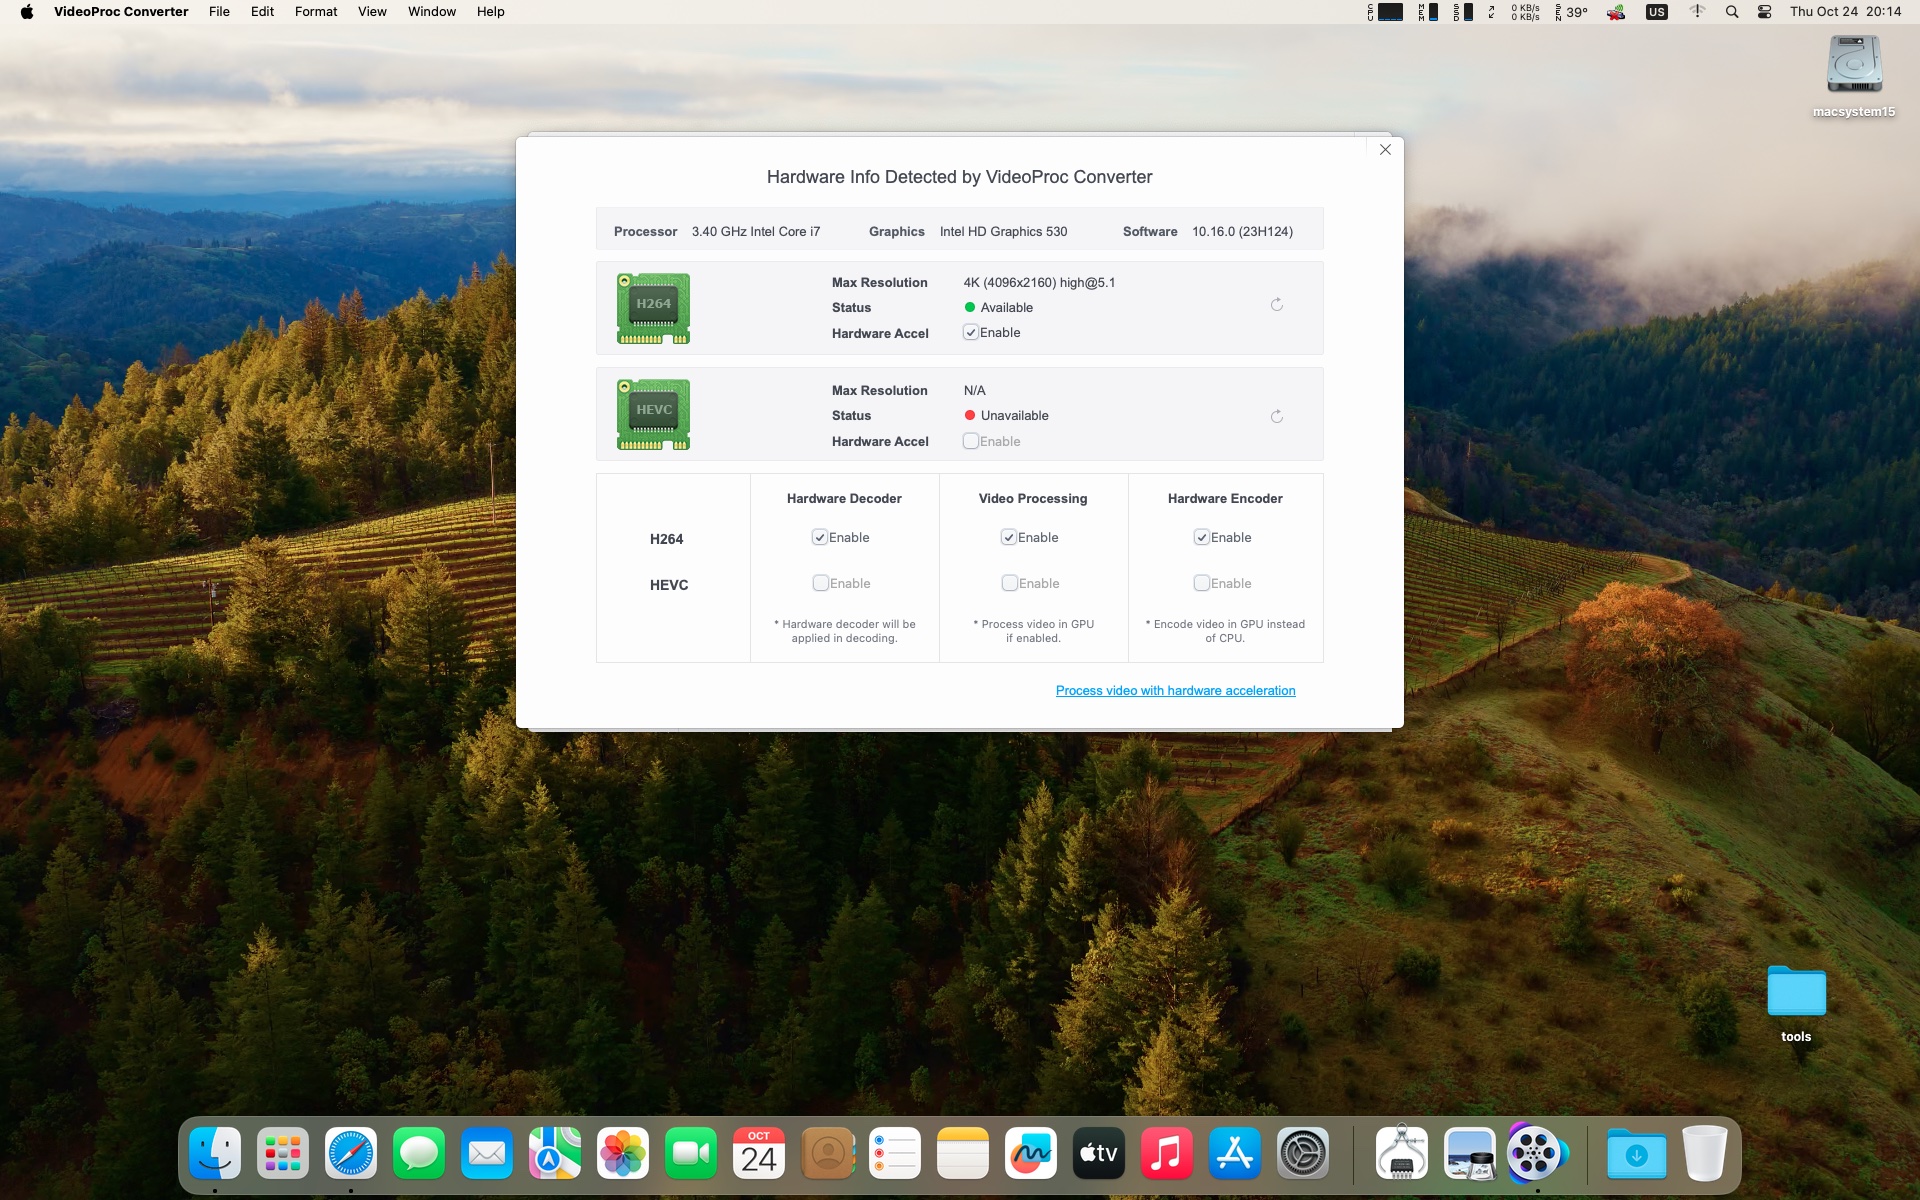The image size is (1920, 1200).
Task: Refresh the H264 hardware detection
Action: (x=1276, y=305)
